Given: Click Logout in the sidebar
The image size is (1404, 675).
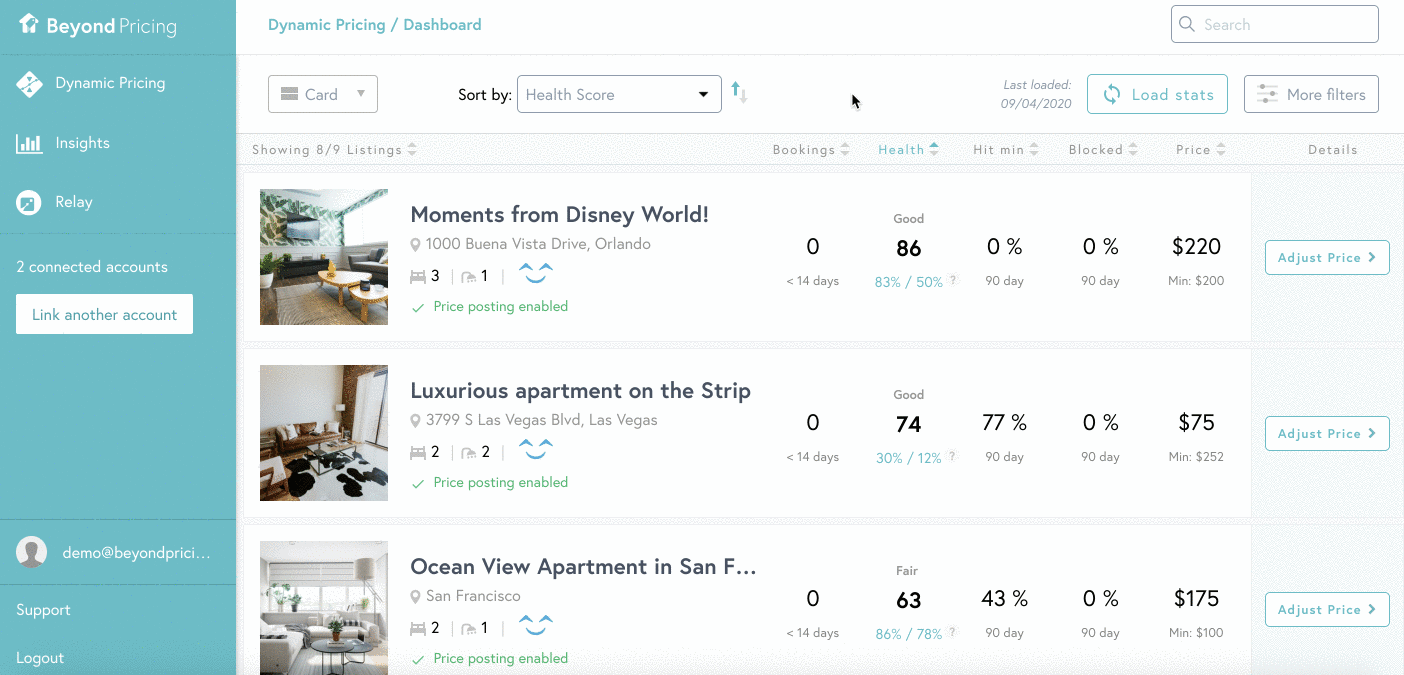Looking at the screenshot, I should 40,658.
